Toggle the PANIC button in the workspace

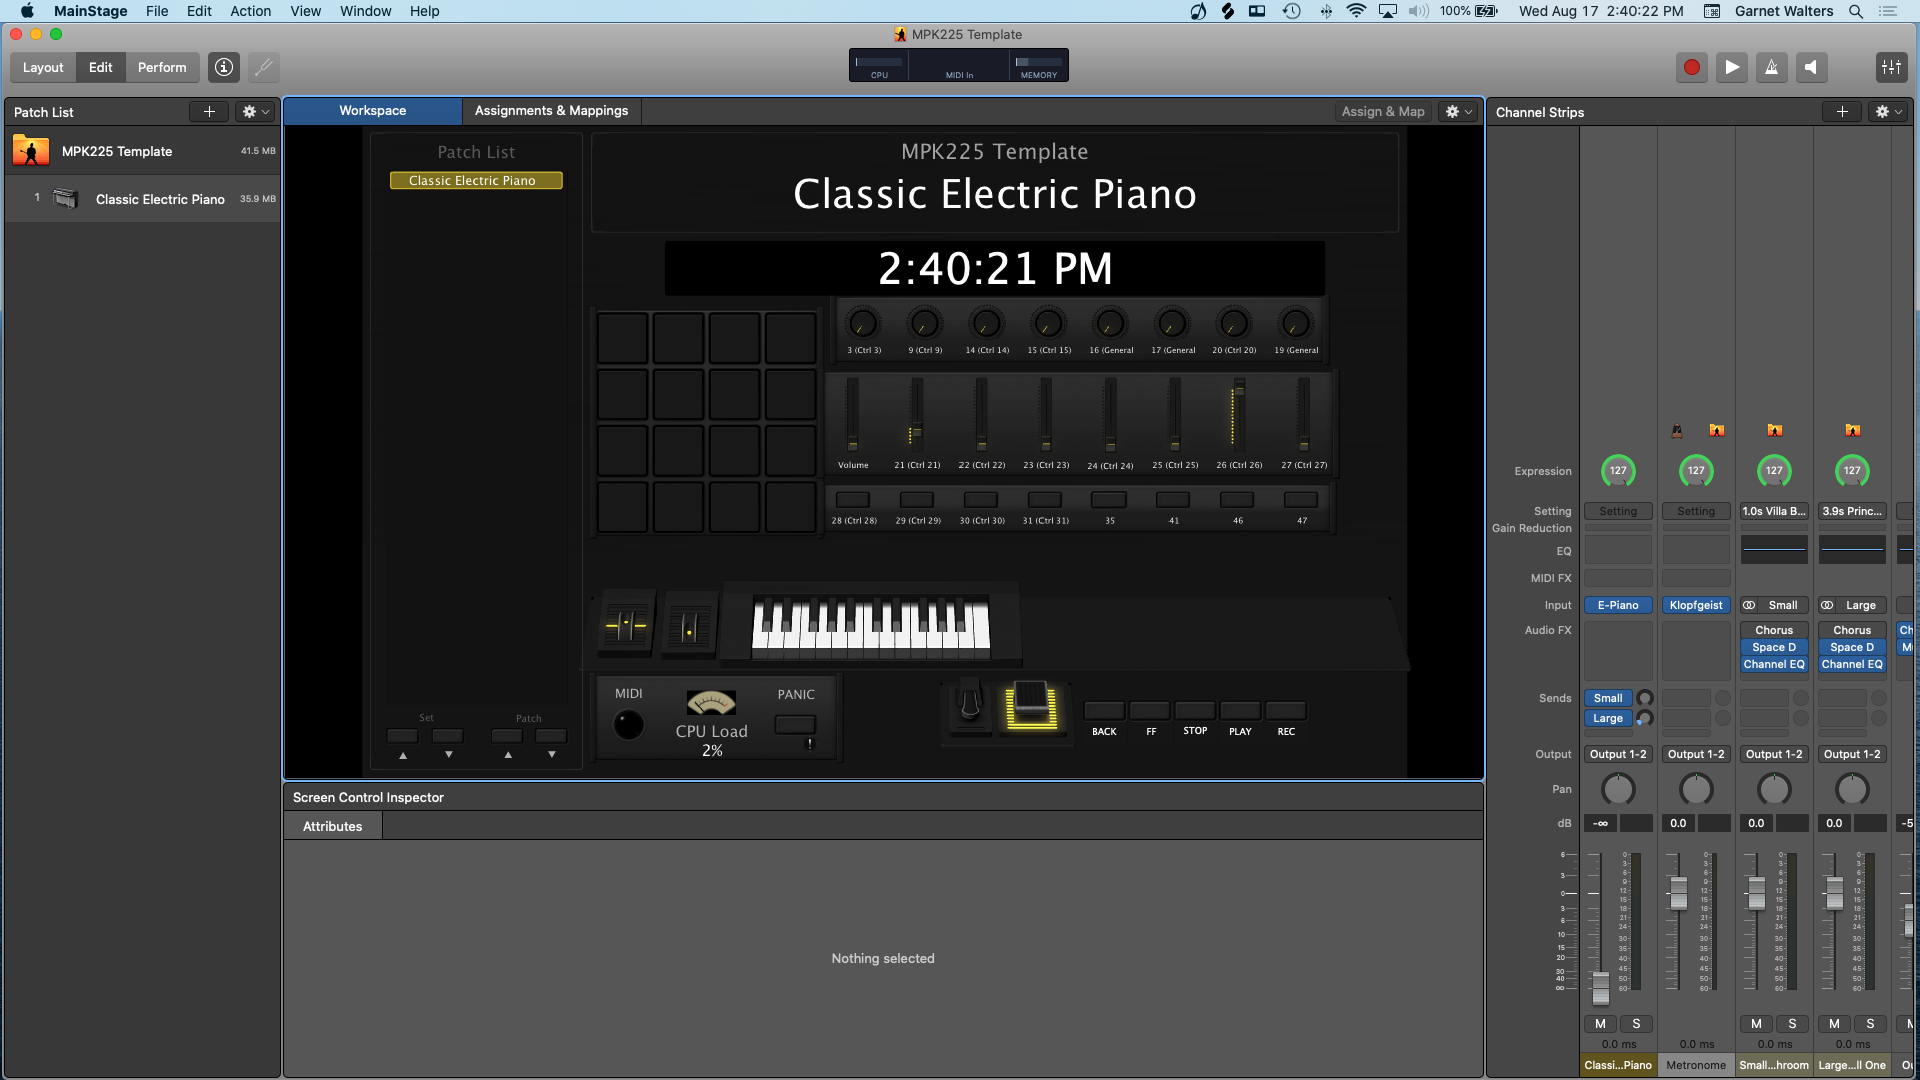click(x=796, y=724)
